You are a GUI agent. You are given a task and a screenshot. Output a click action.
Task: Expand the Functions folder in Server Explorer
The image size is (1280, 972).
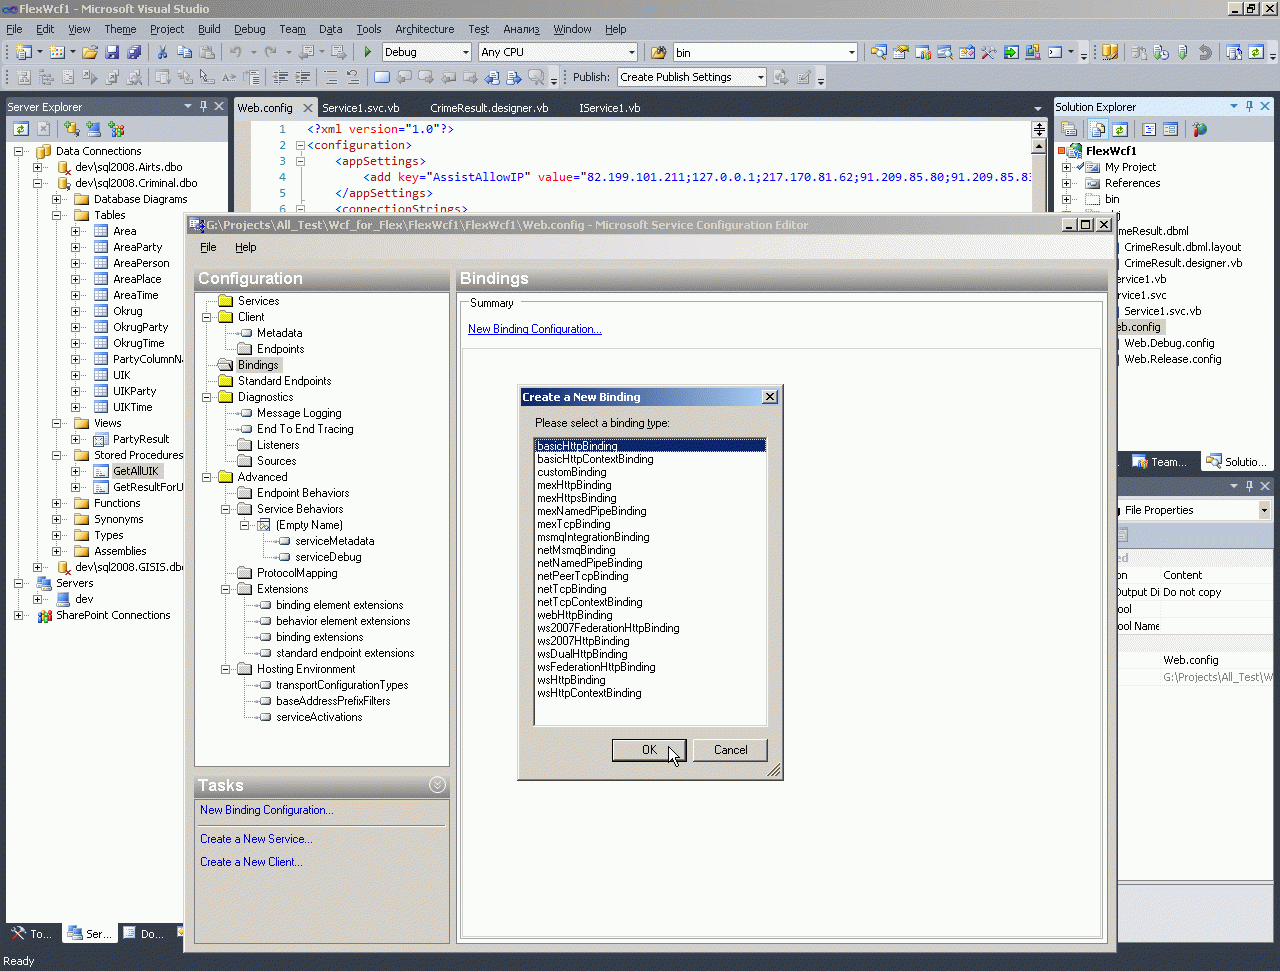click(57, 503)
